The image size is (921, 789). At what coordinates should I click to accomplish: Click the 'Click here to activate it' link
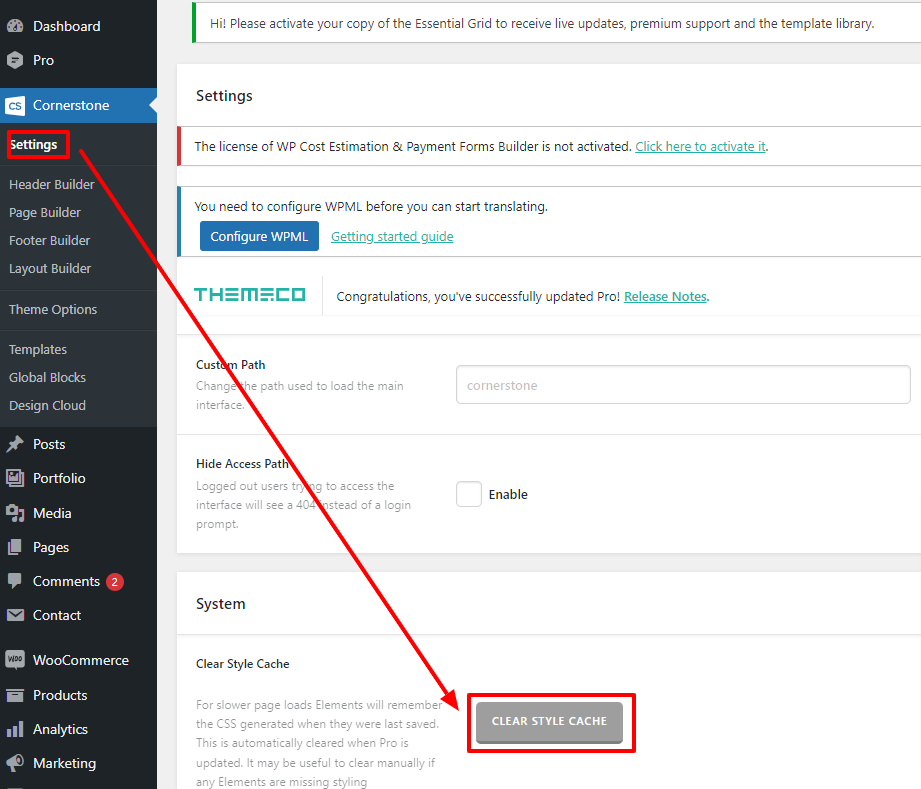(x=700, y=146)
